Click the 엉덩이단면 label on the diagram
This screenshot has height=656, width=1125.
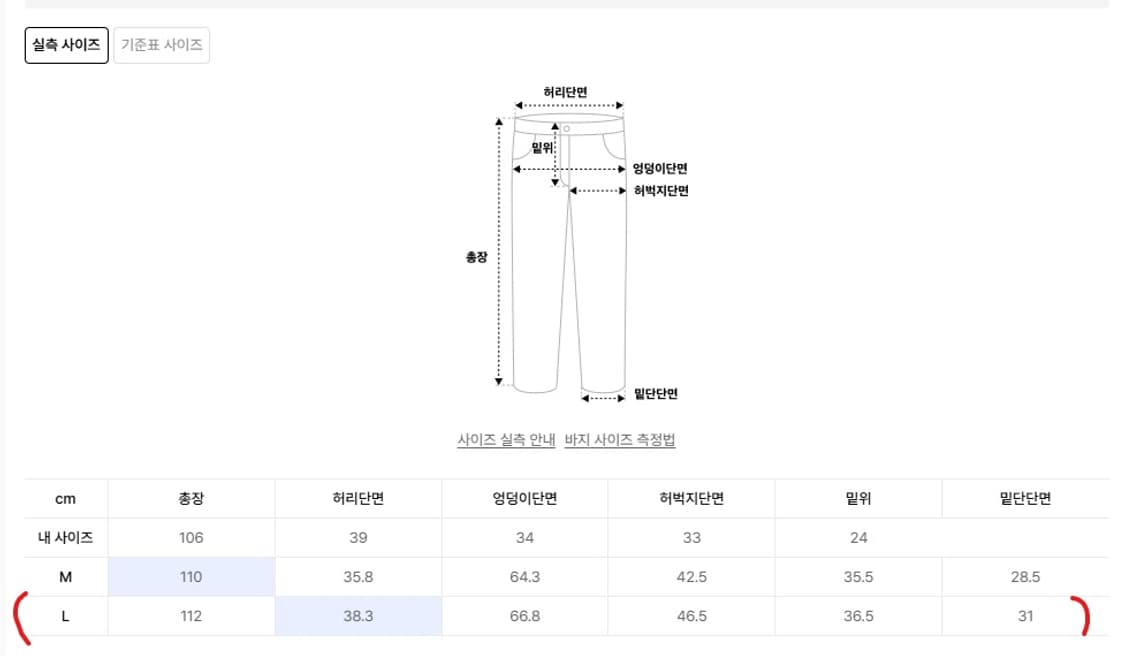click(x=659, y=169)
